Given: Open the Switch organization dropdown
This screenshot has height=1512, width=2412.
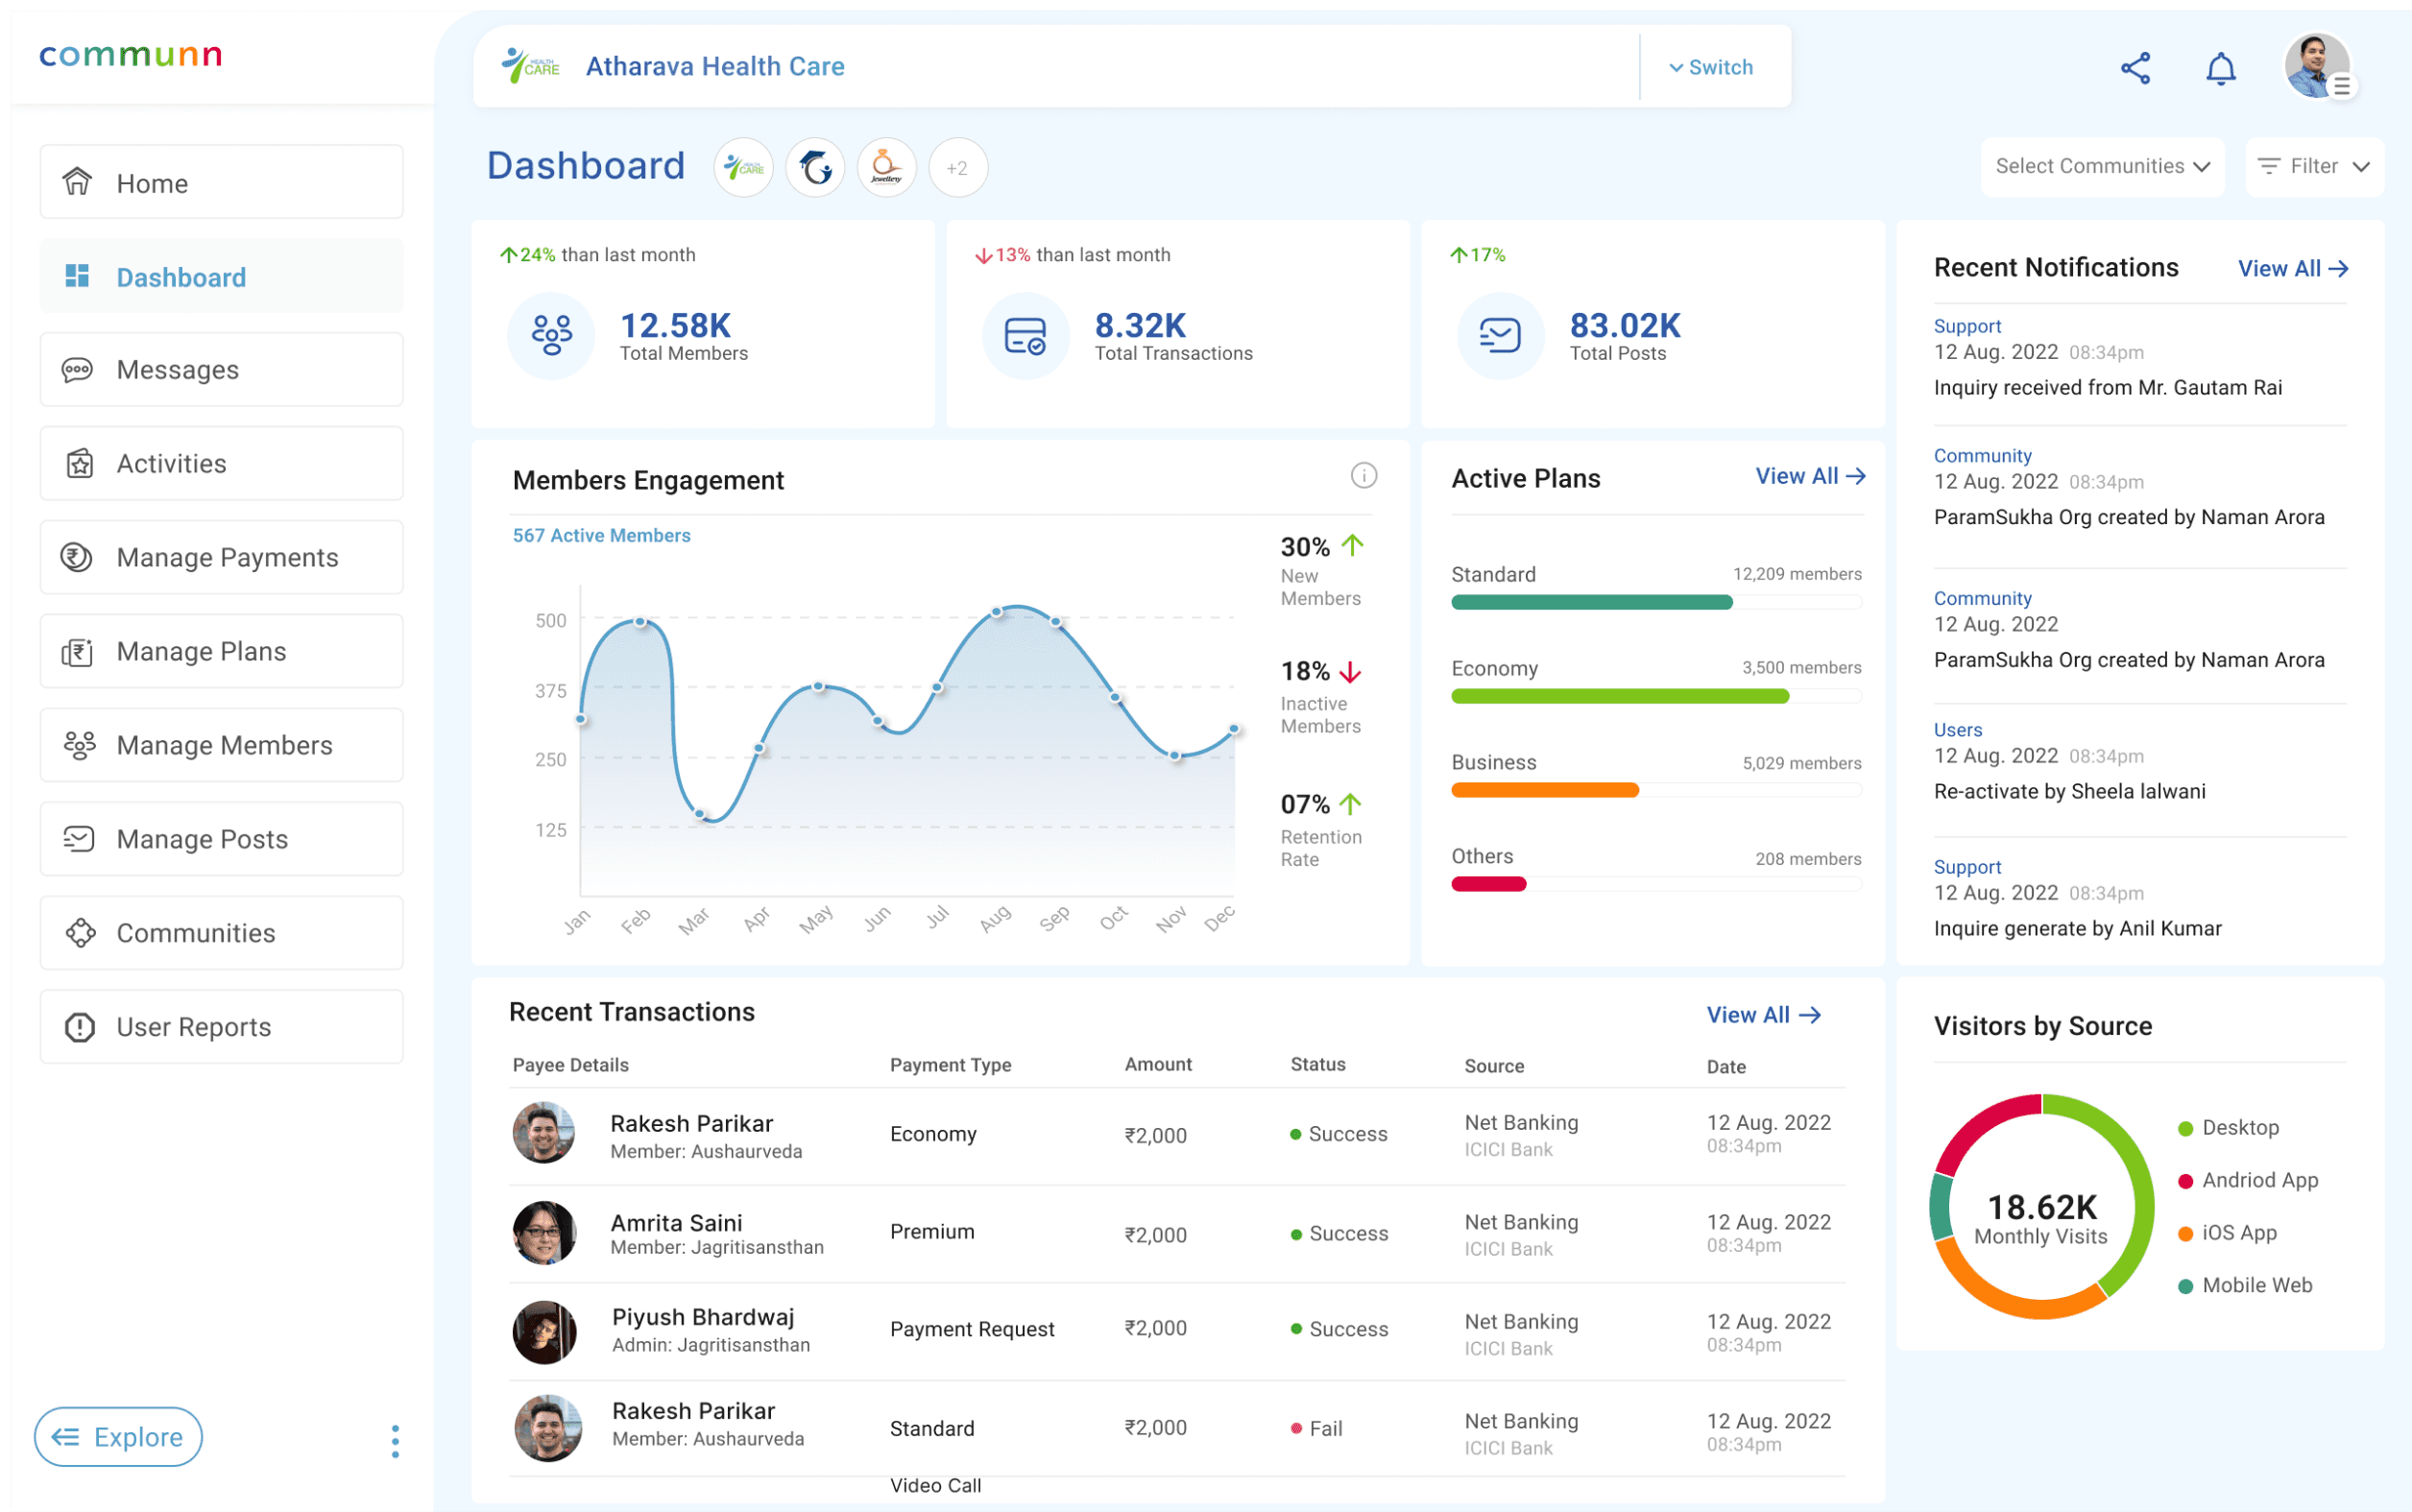Looking at the screenshot, I should coord(1711,67).
